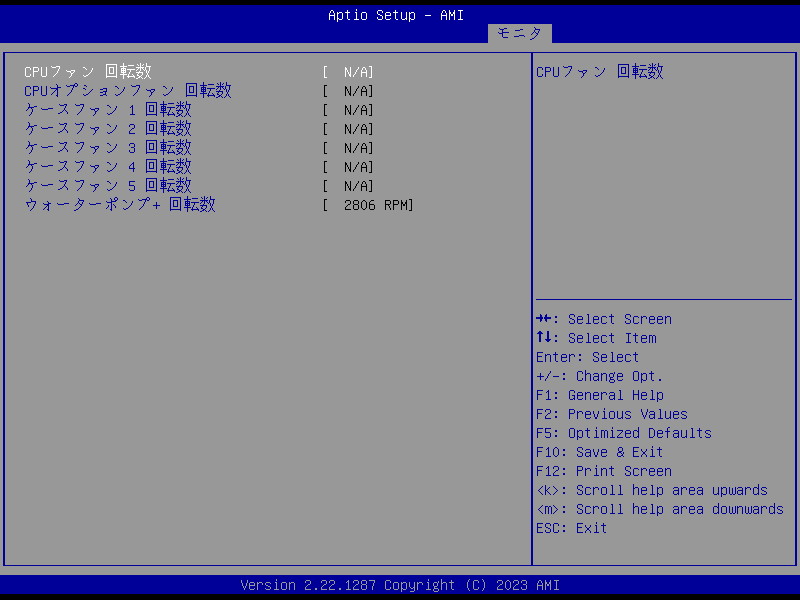Open ケースファン 5 N/A value

[x=348, y=186]
